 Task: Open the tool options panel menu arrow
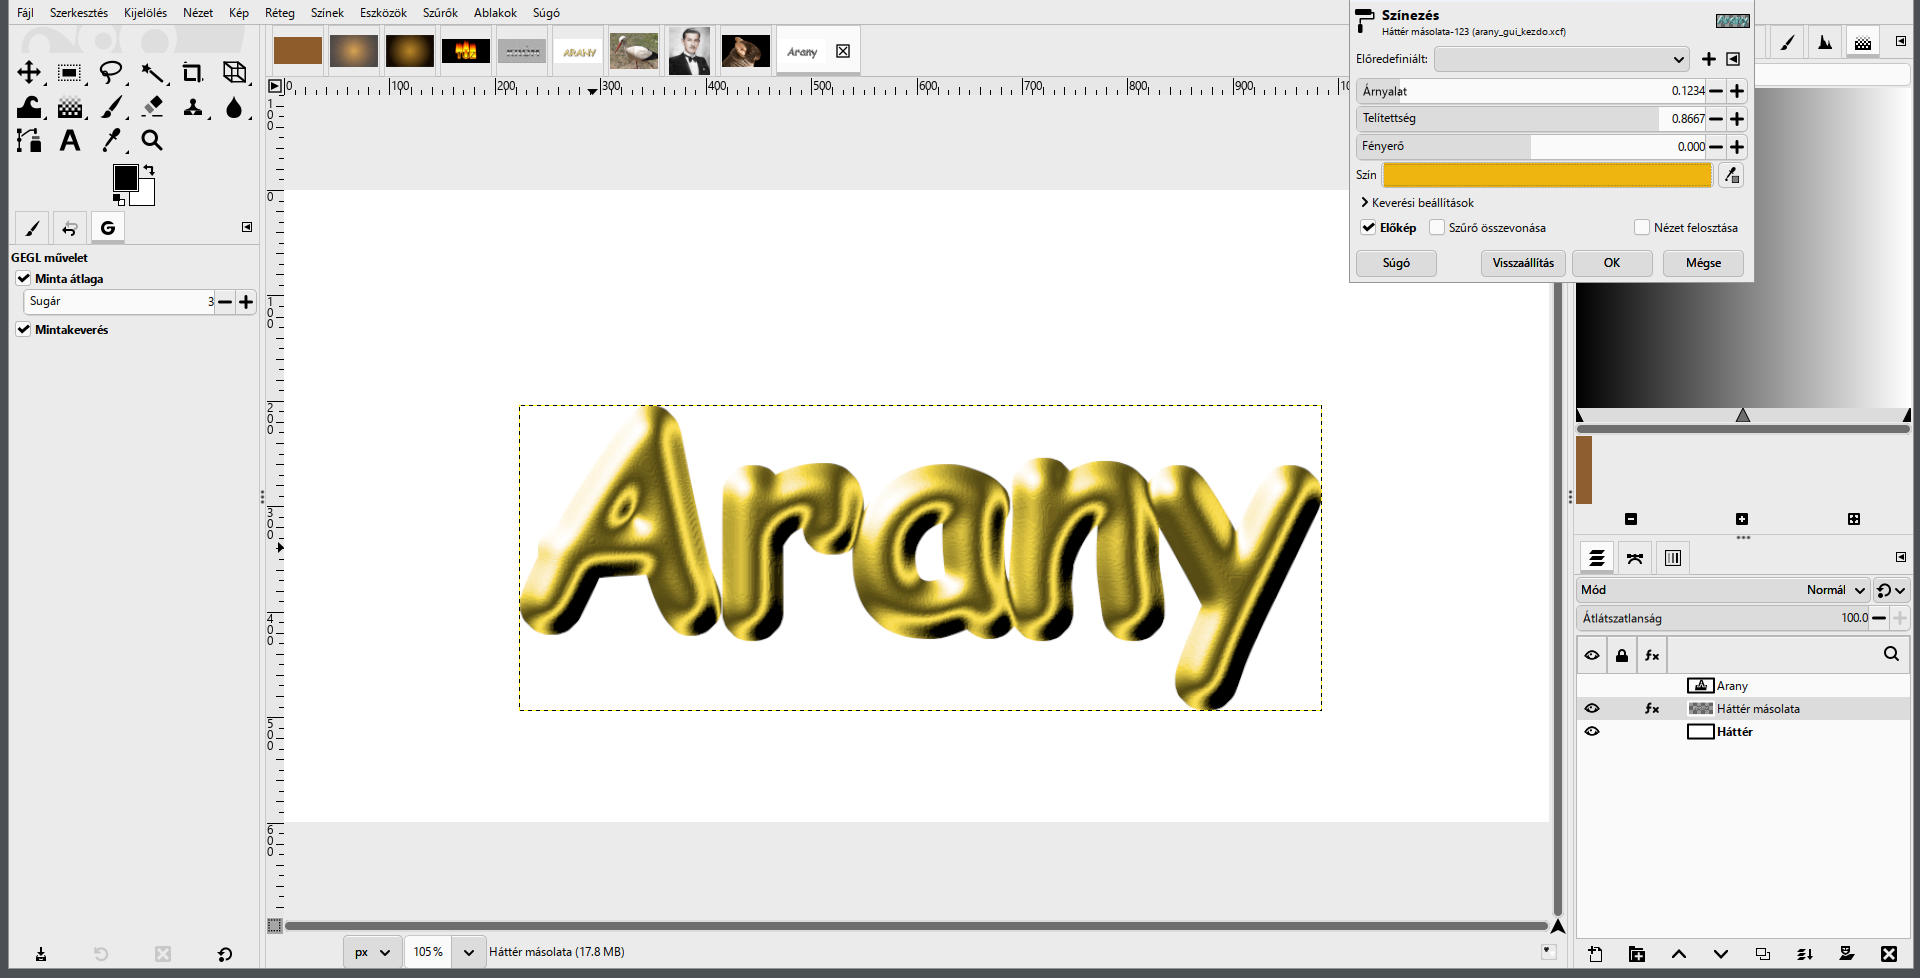[247, 227]
